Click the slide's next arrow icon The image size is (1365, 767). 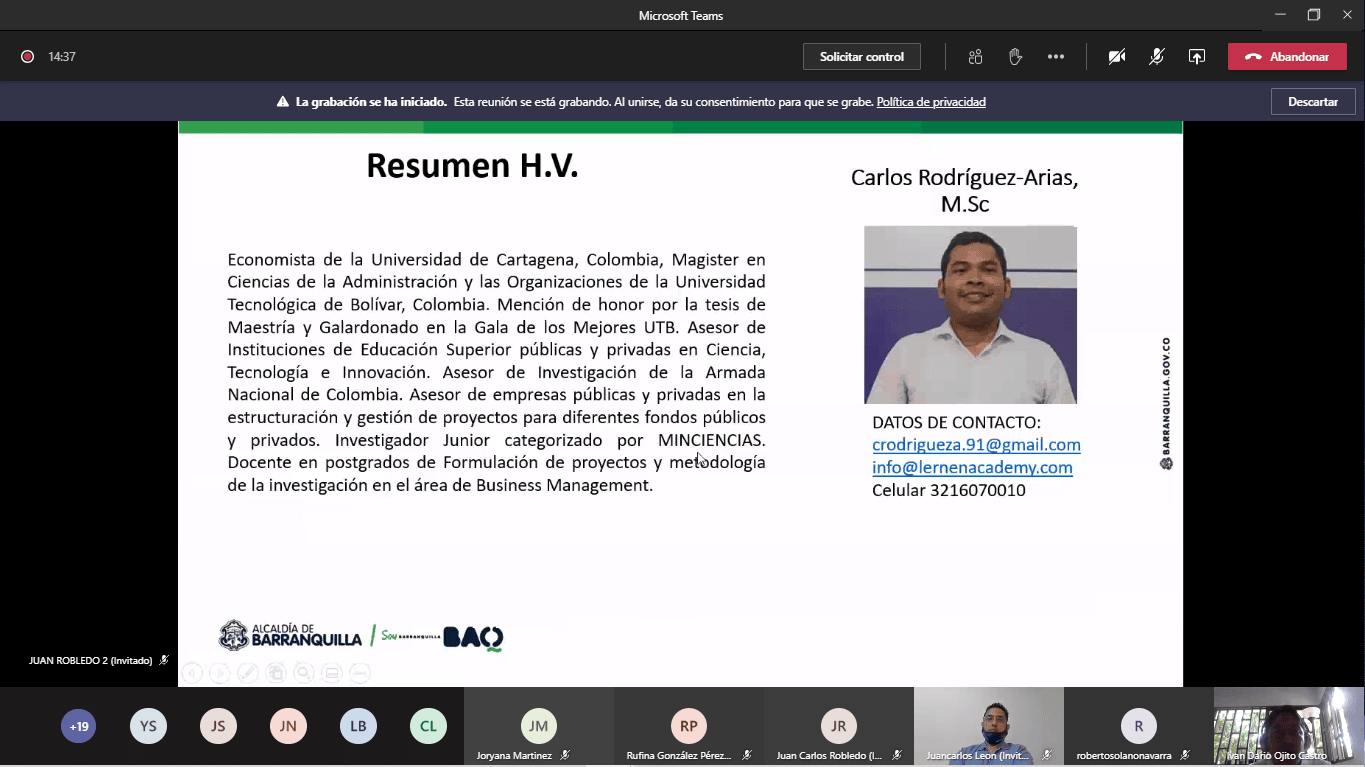[x=219, y=673]
